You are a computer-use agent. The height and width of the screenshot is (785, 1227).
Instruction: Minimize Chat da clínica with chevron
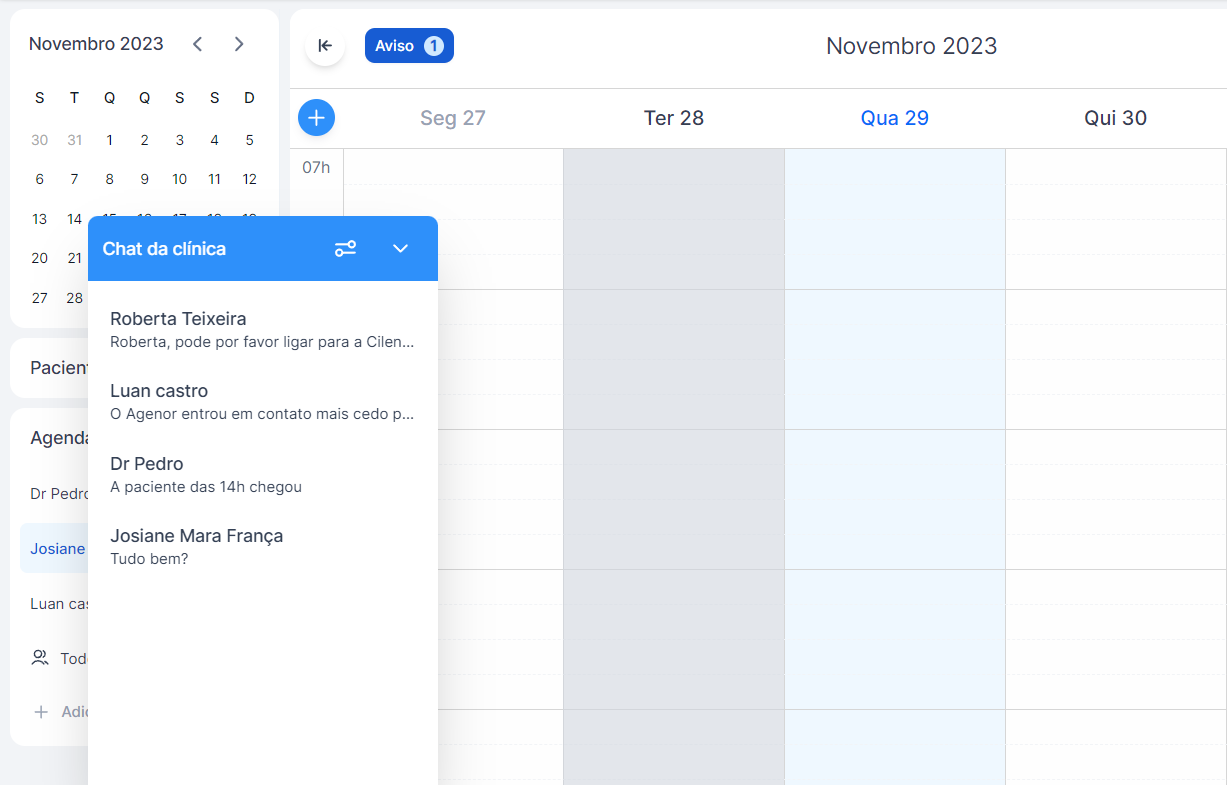(400, 249)
